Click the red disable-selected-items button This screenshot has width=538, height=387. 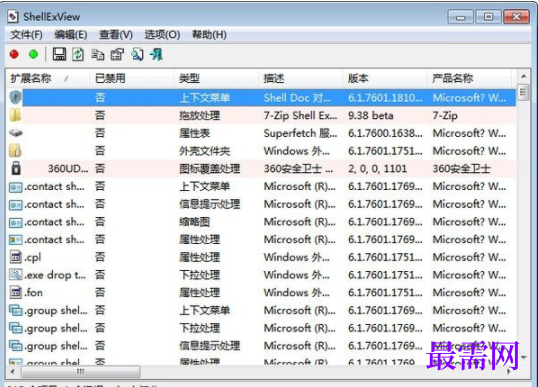(x=14, y=55)
